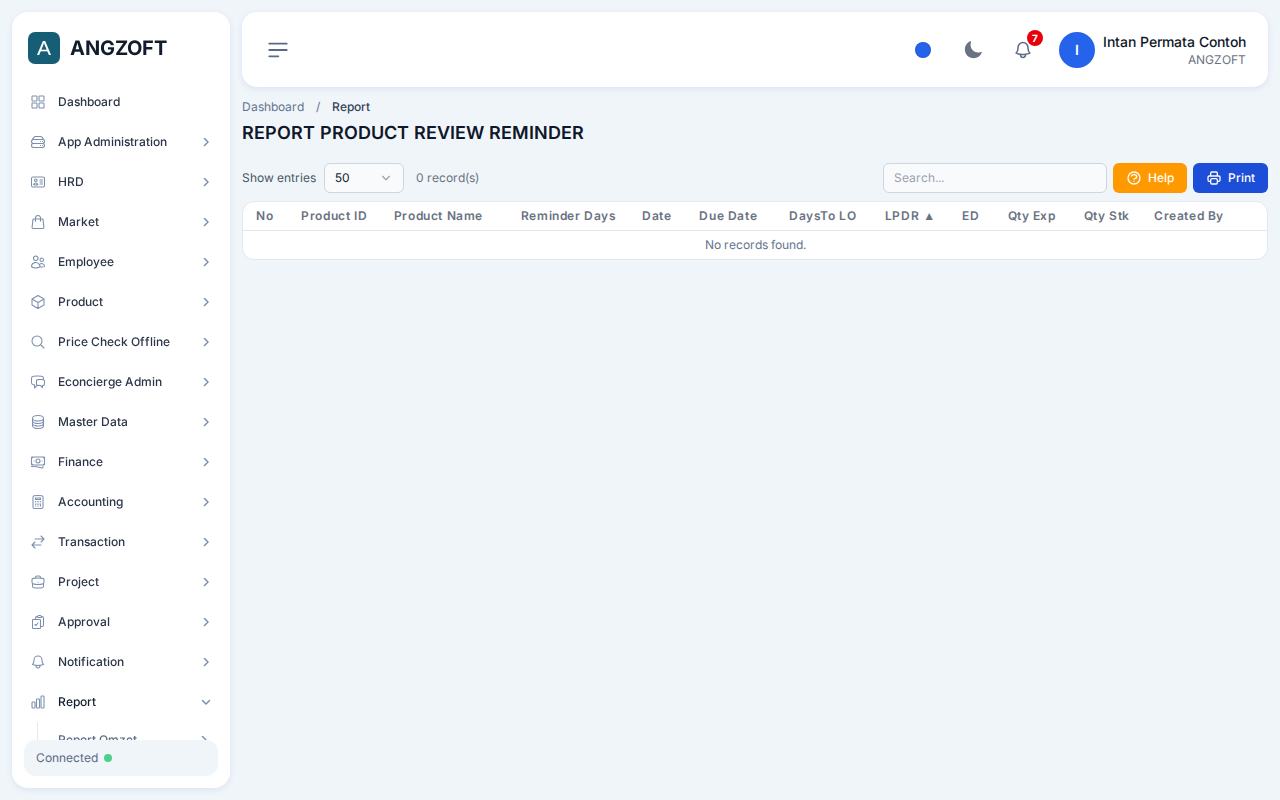1280x800 pixels.
Task: Click the Product box icon
Action: point(38,302)
